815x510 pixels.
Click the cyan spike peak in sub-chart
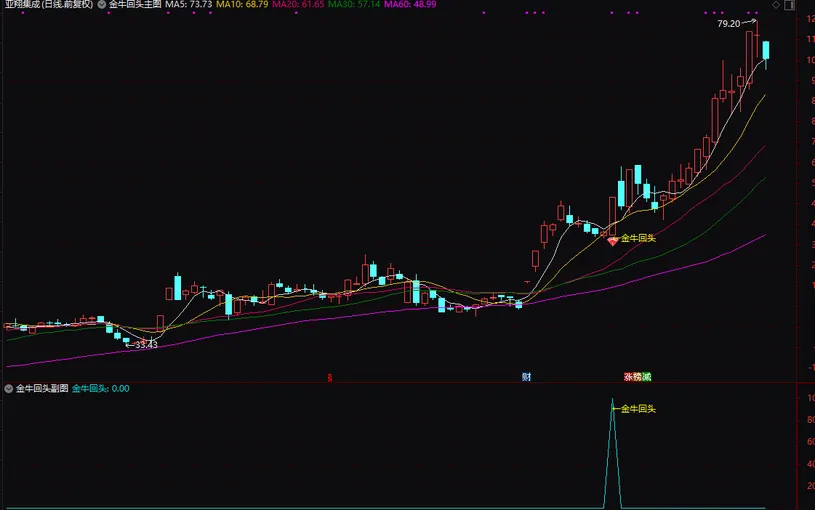coord(612,401)
